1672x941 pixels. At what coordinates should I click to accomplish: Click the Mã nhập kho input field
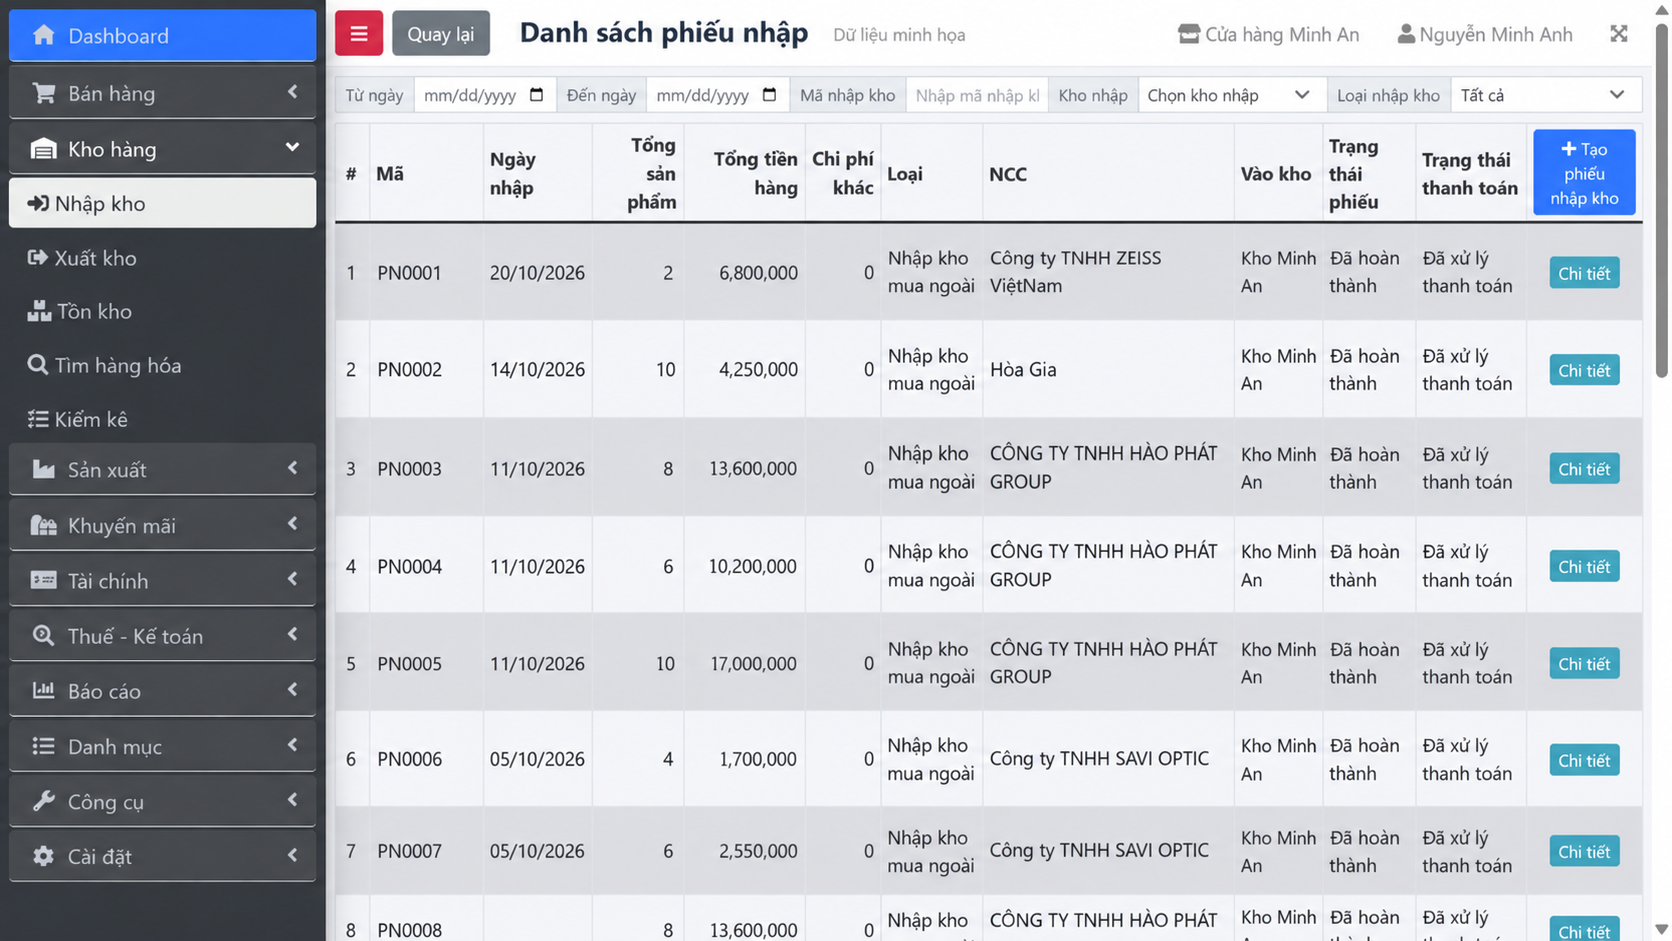977,95
